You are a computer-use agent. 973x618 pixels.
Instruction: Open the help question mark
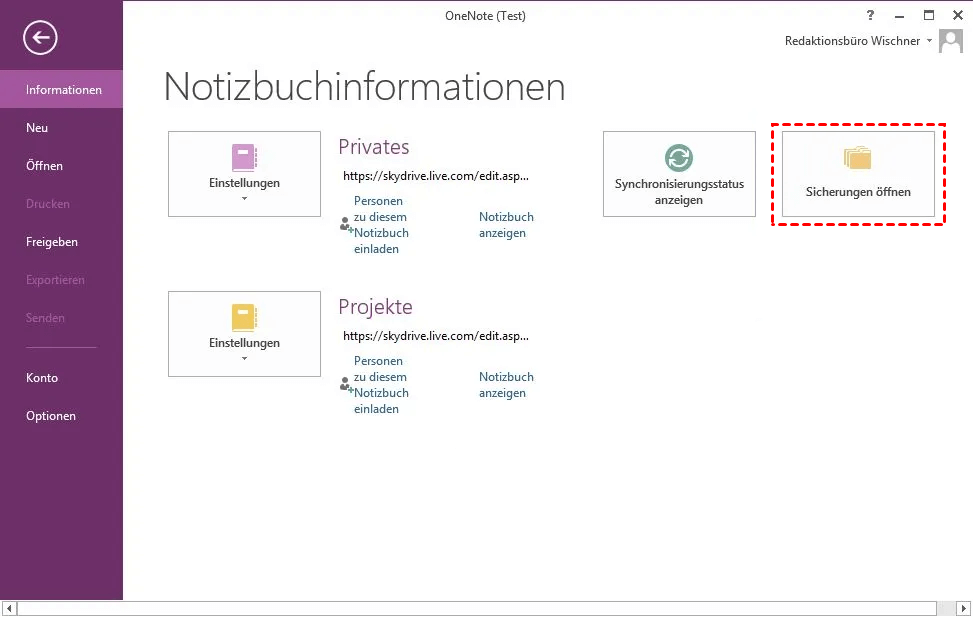tap(871, 16)
